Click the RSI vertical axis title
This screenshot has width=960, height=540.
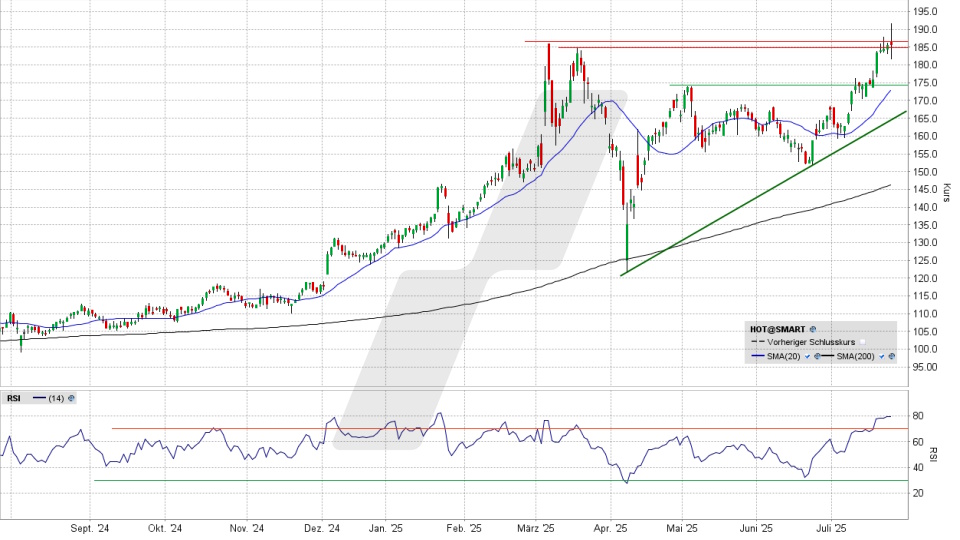pos(933,454)
